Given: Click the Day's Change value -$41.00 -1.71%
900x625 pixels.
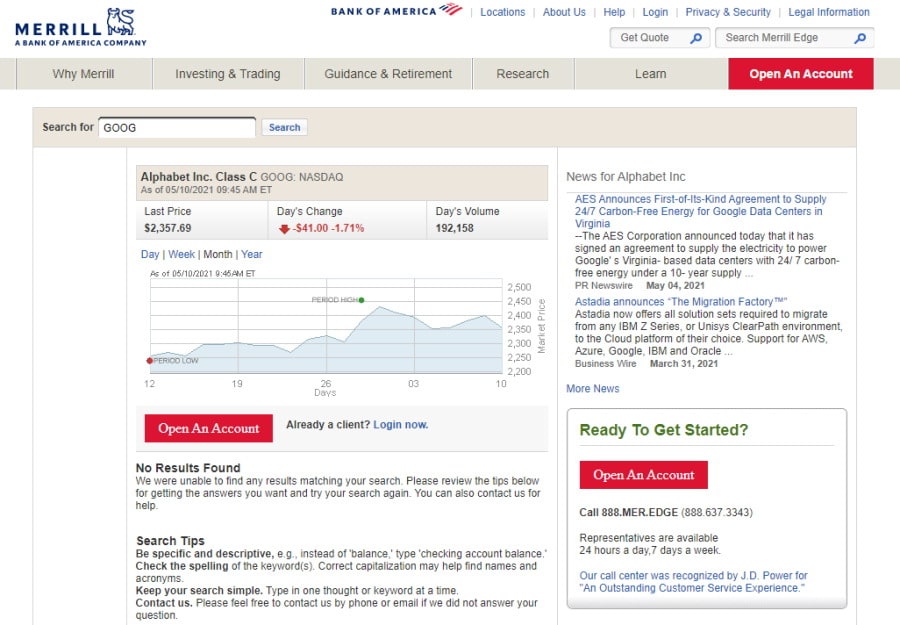Looking at the screenshot, I should 328,228.
